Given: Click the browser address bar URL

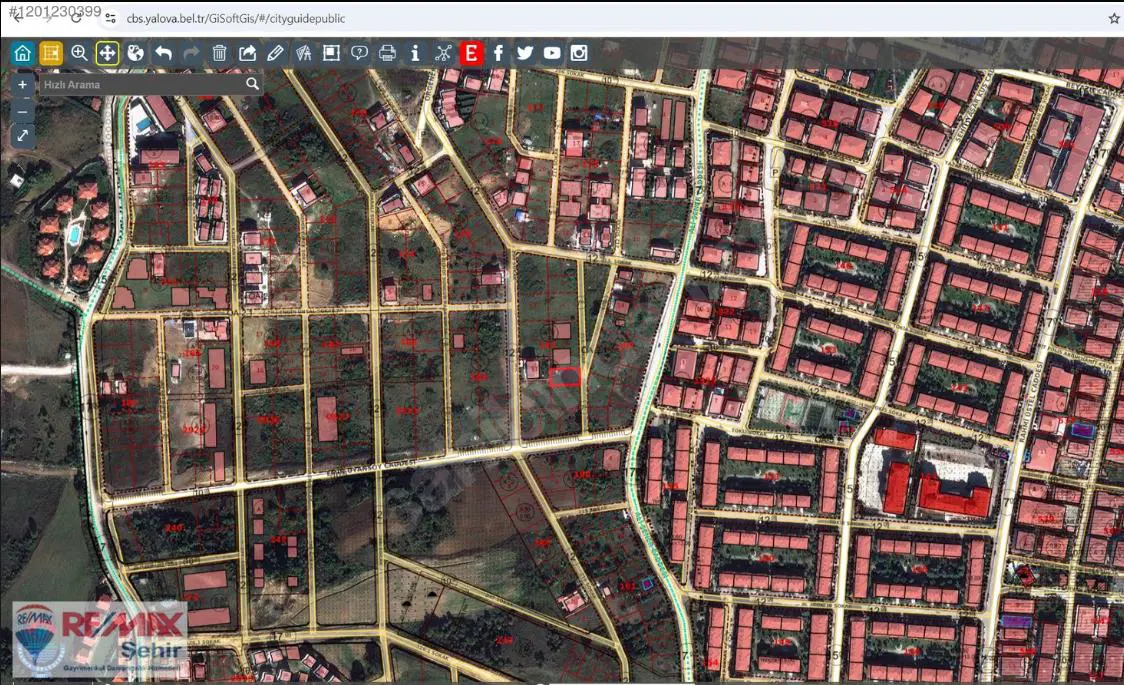Looking at the screenshot, I should tap(236, 19).
